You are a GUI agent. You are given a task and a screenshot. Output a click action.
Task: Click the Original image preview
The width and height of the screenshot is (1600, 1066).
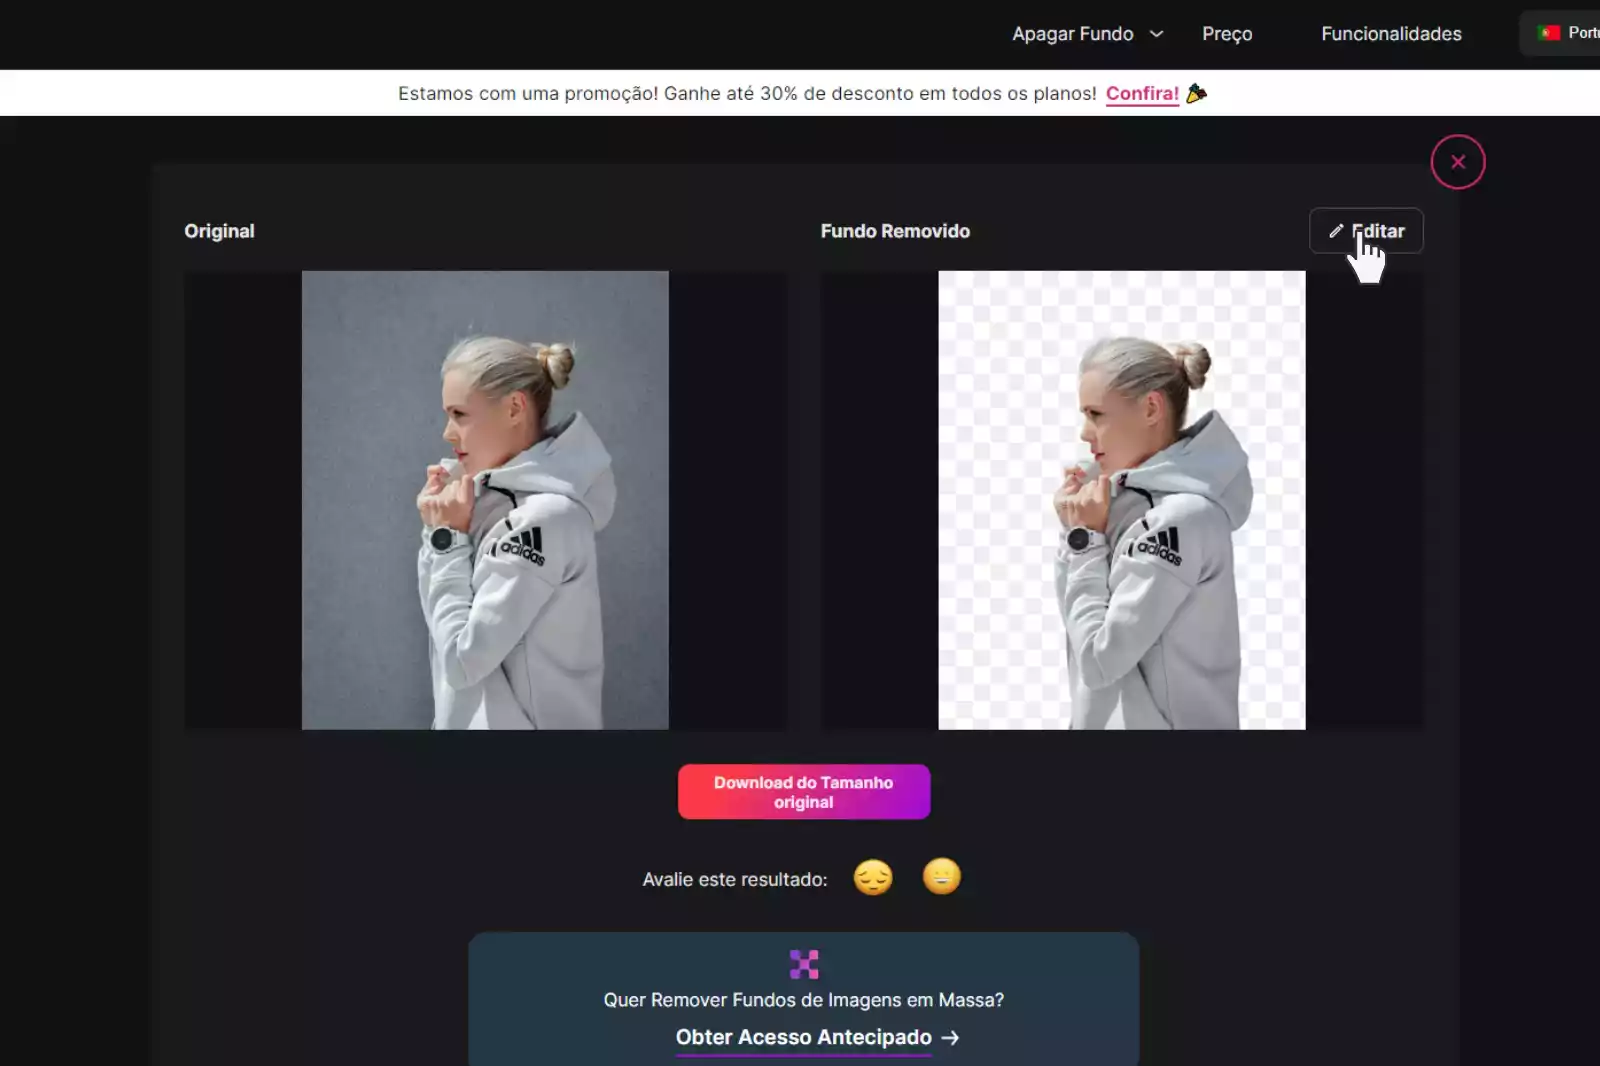[485, 499]
